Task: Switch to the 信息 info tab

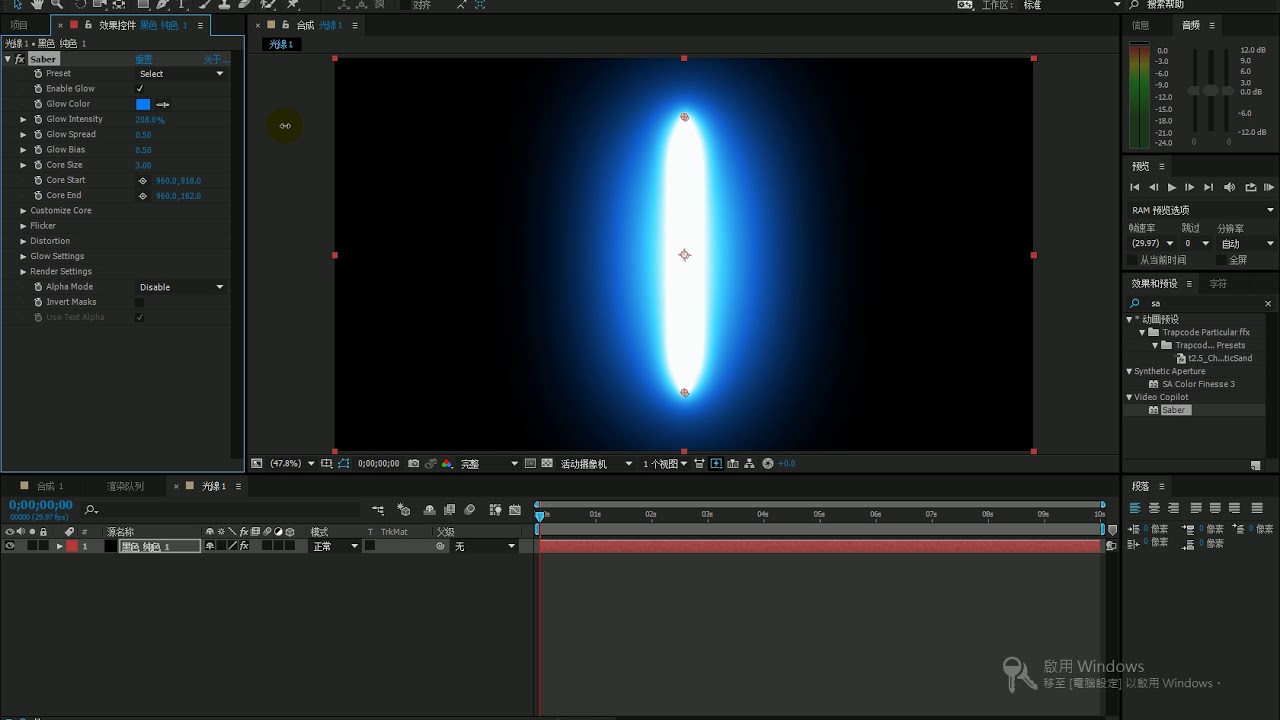Action: [1140, 26]
